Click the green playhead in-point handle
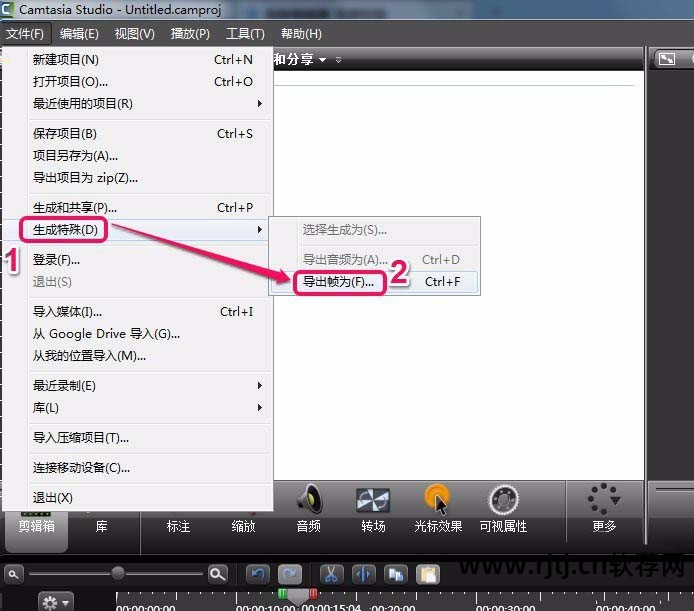The width and height of the screenshot is (694, 611). [x=282, y=593]
